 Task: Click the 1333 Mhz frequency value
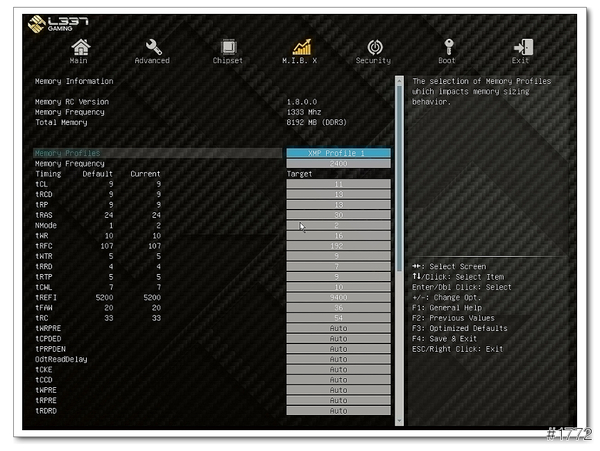304,112
